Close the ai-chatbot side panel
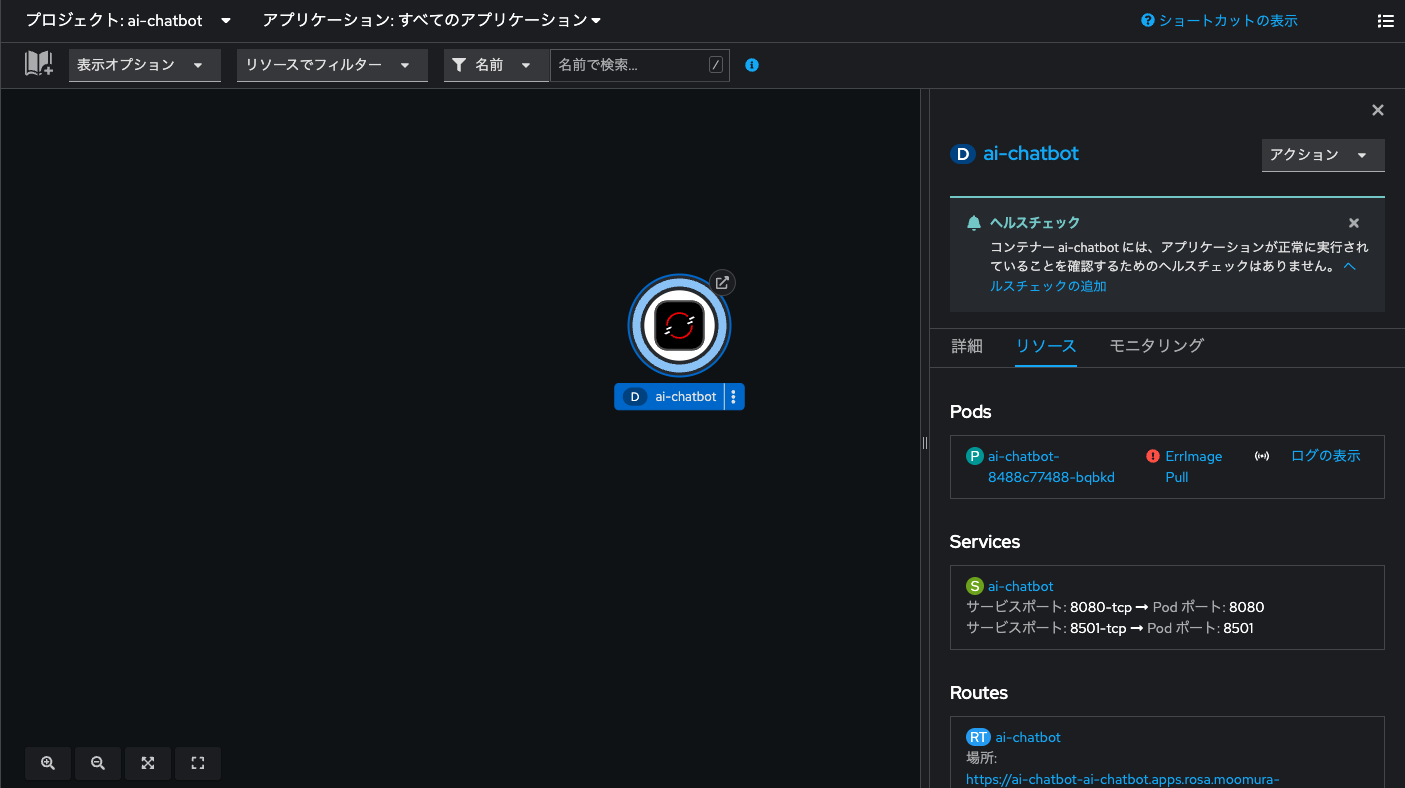Image resolution: width=1405 pixels, height=788 pixels. point(1378,110)
